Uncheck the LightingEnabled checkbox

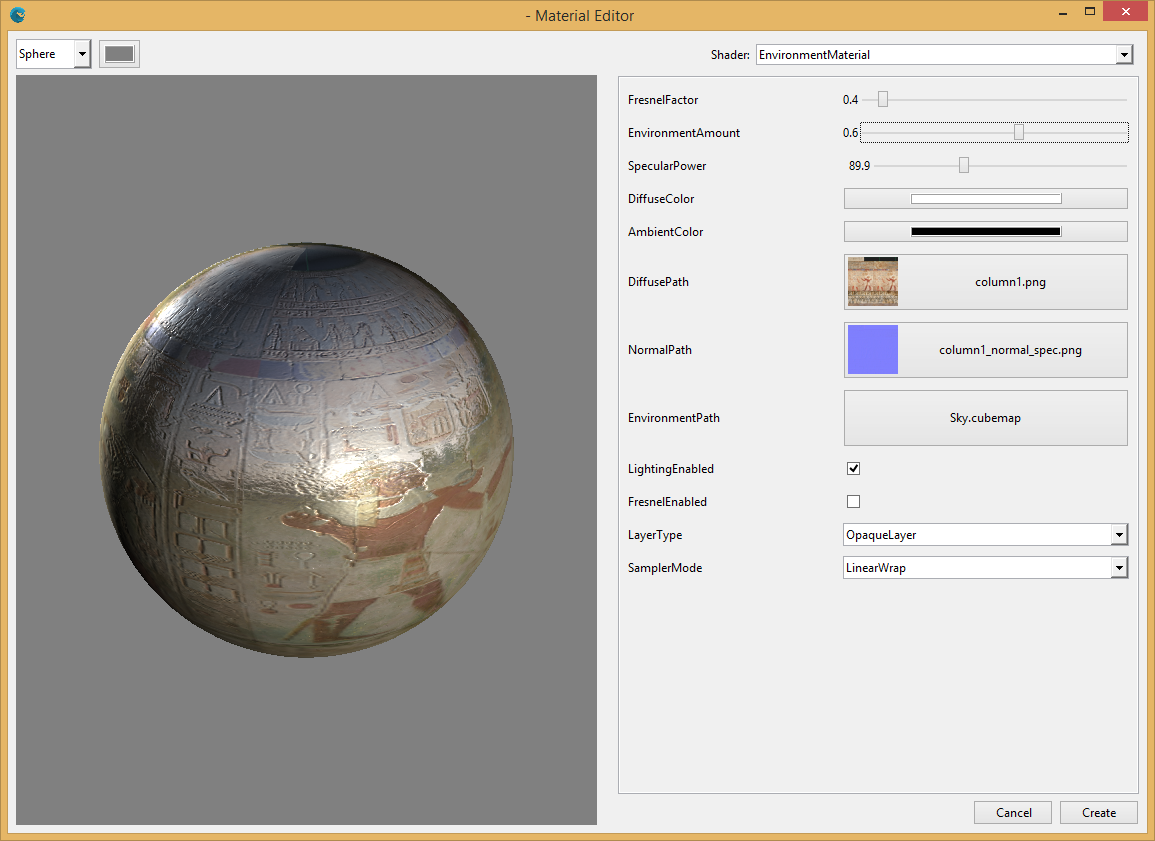(x=854, y=468)
